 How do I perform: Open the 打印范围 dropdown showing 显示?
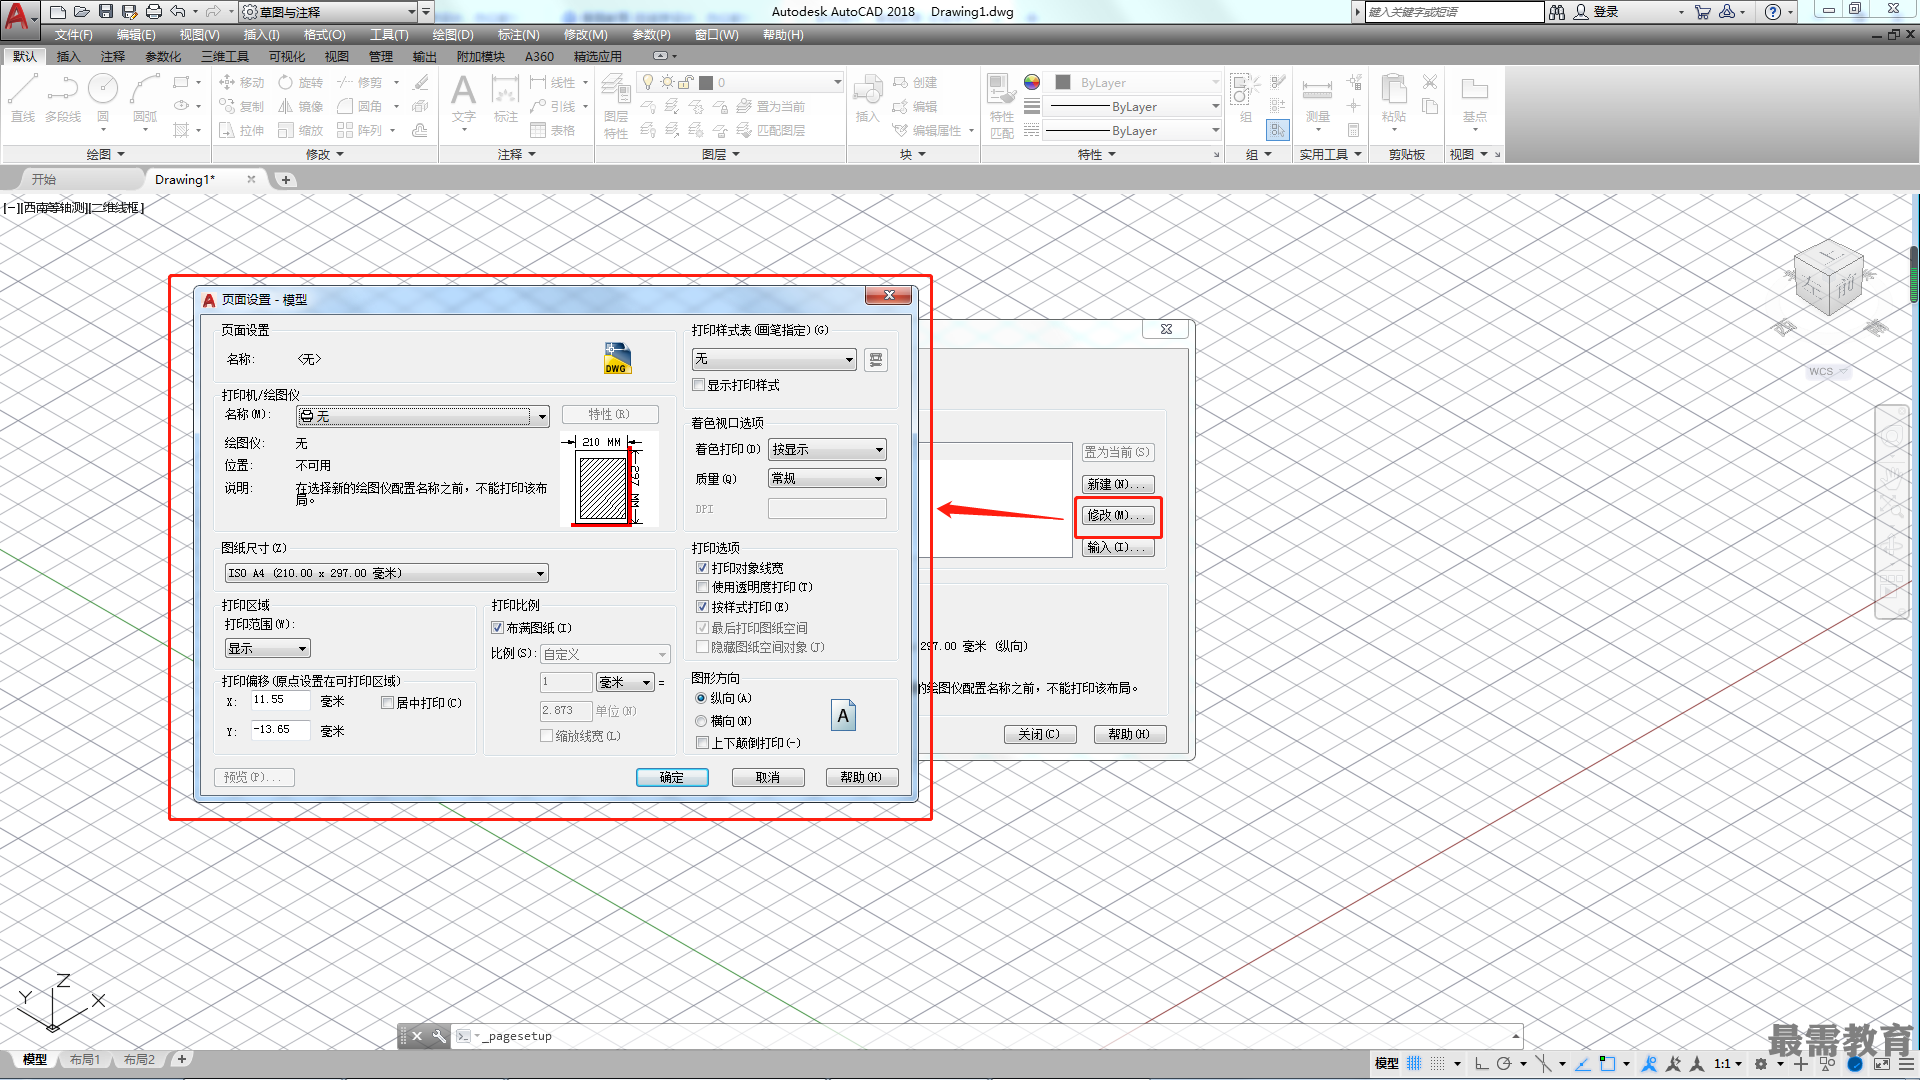268,648
